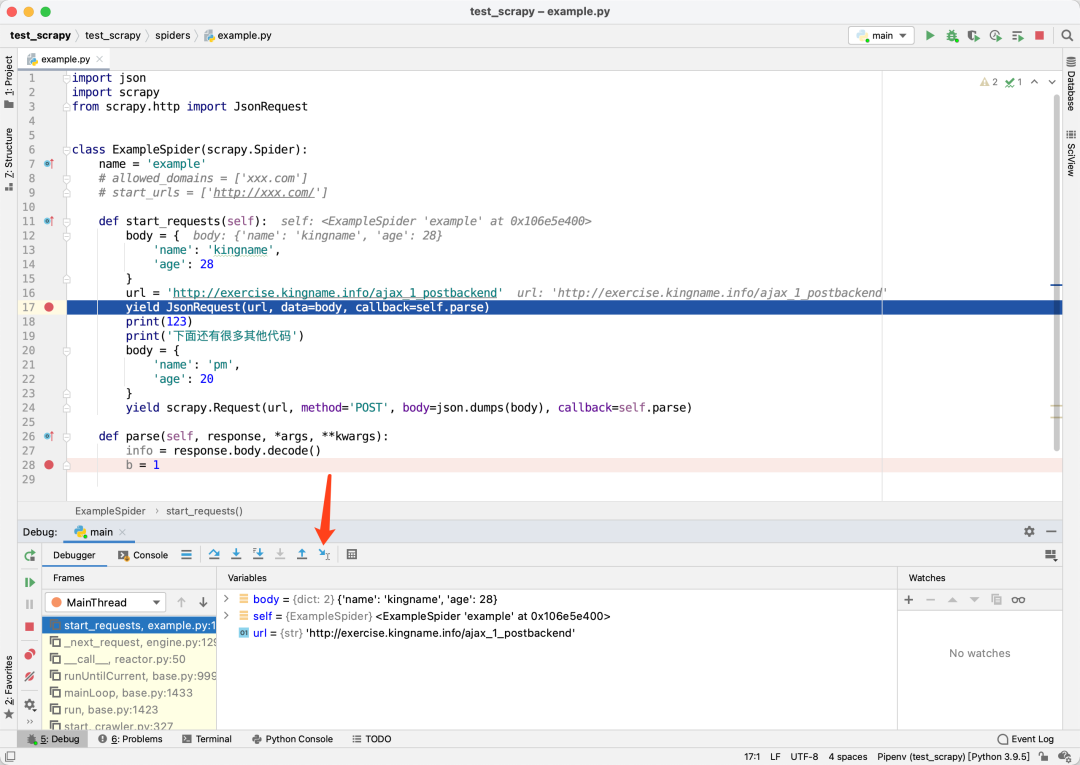Image resolution: width=1080 pixels, height=765 pixels.
Task: Expand the self variable node
Action: 227,616
